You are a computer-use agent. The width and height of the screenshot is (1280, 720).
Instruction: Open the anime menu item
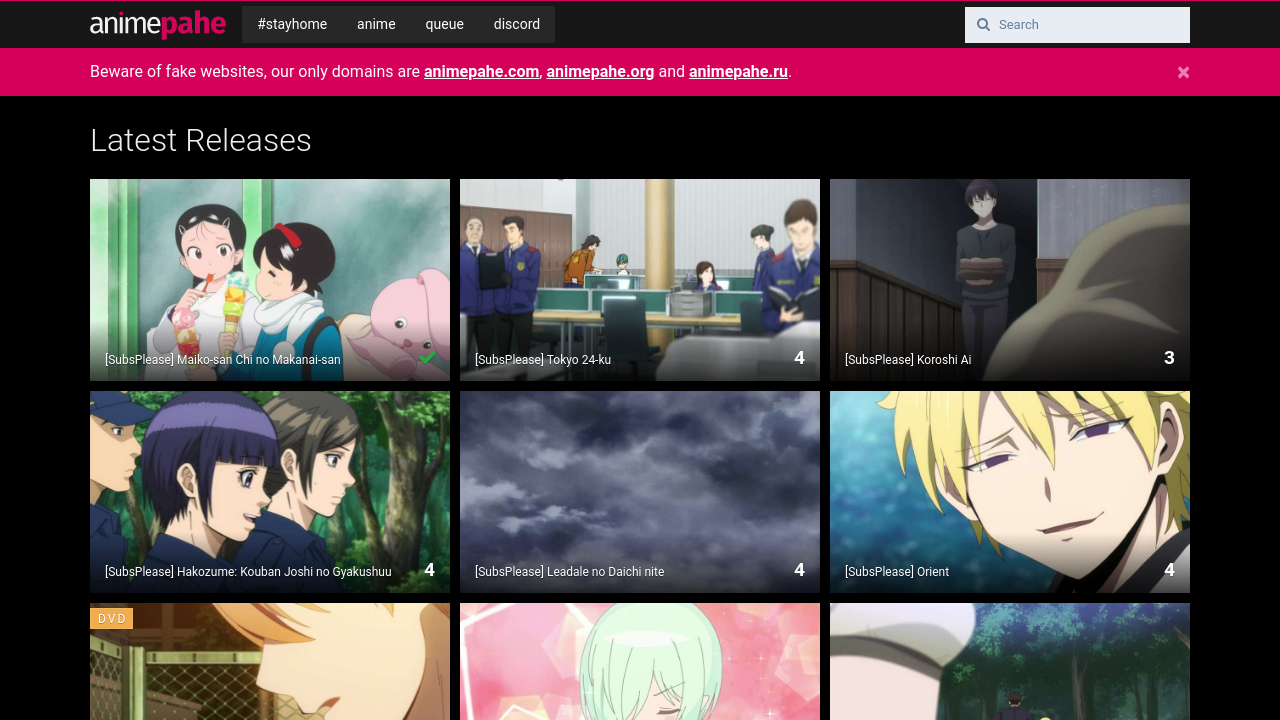pos(376,24)
